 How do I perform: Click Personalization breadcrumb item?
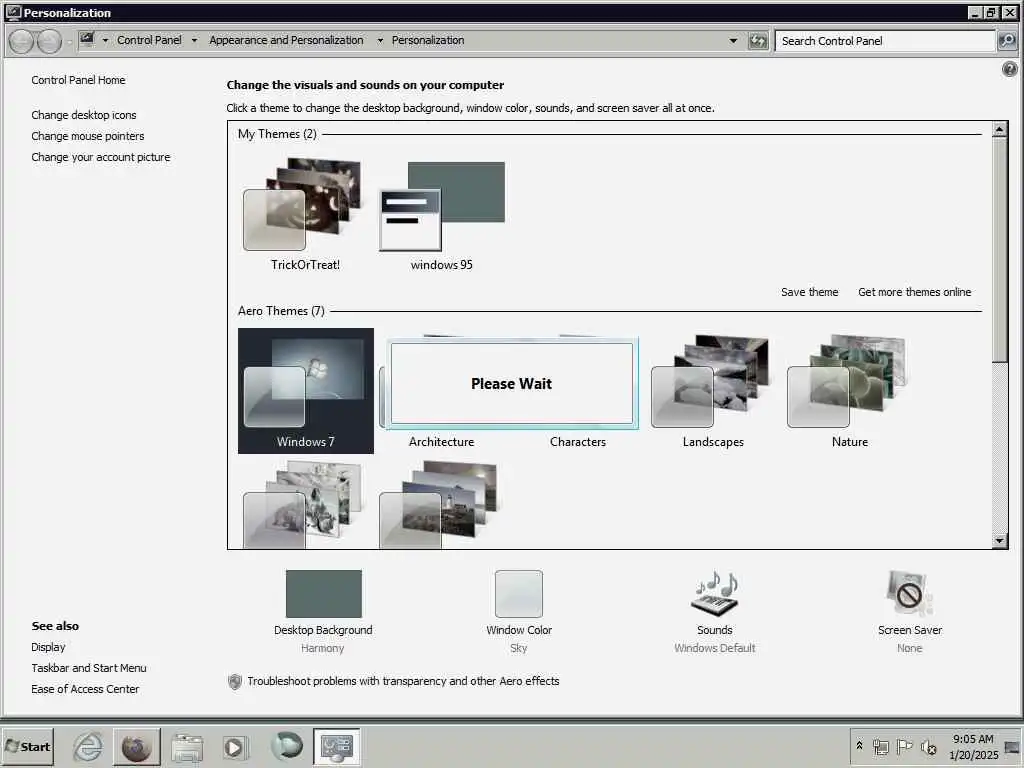428,40
